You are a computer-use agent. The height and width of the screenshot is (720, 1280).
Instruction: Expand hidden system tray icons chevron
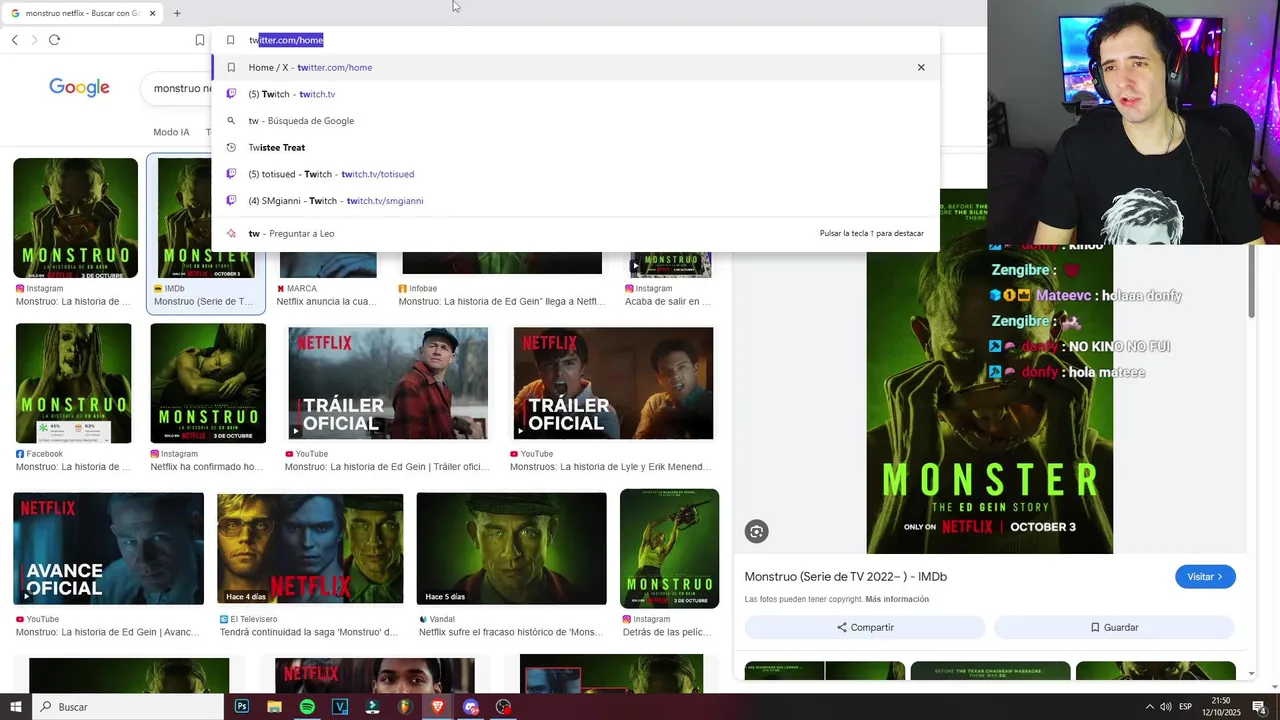1149,707
